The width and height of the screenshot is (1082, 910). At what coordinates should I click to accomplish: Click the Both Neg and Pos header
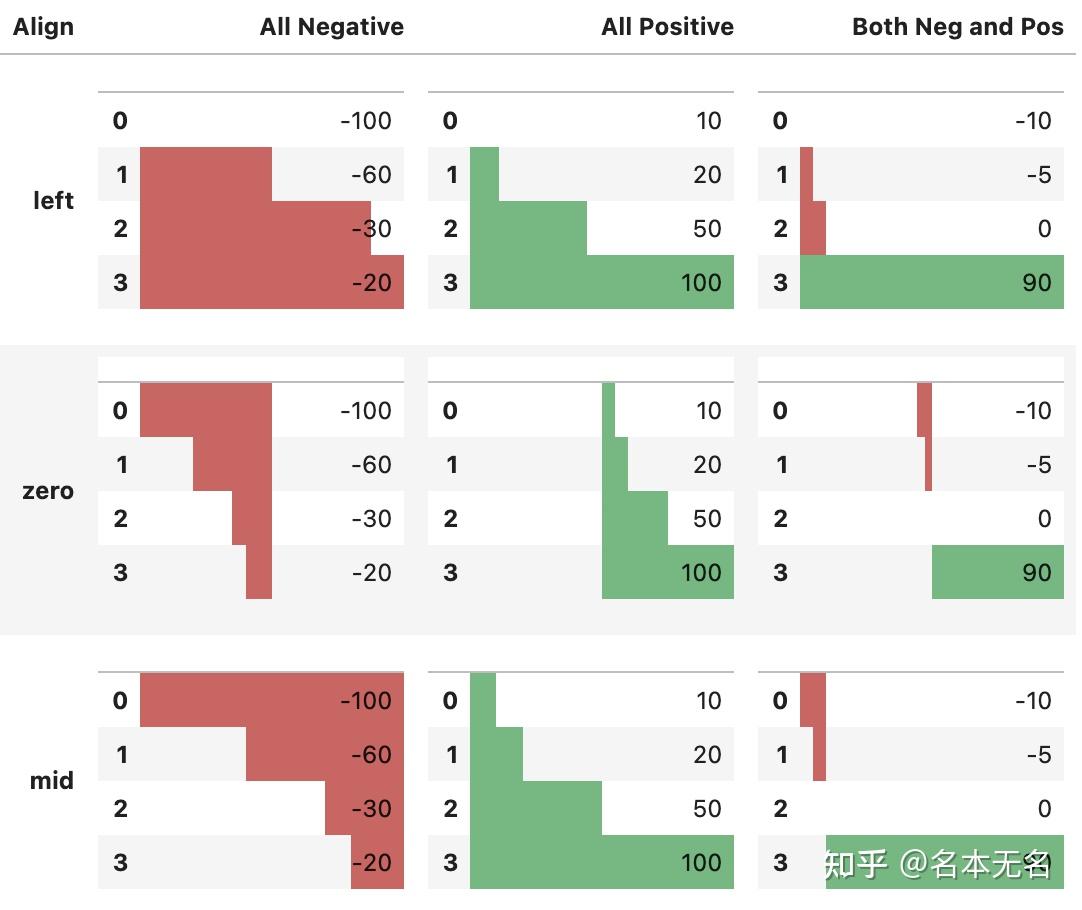[x=958, y=27]
